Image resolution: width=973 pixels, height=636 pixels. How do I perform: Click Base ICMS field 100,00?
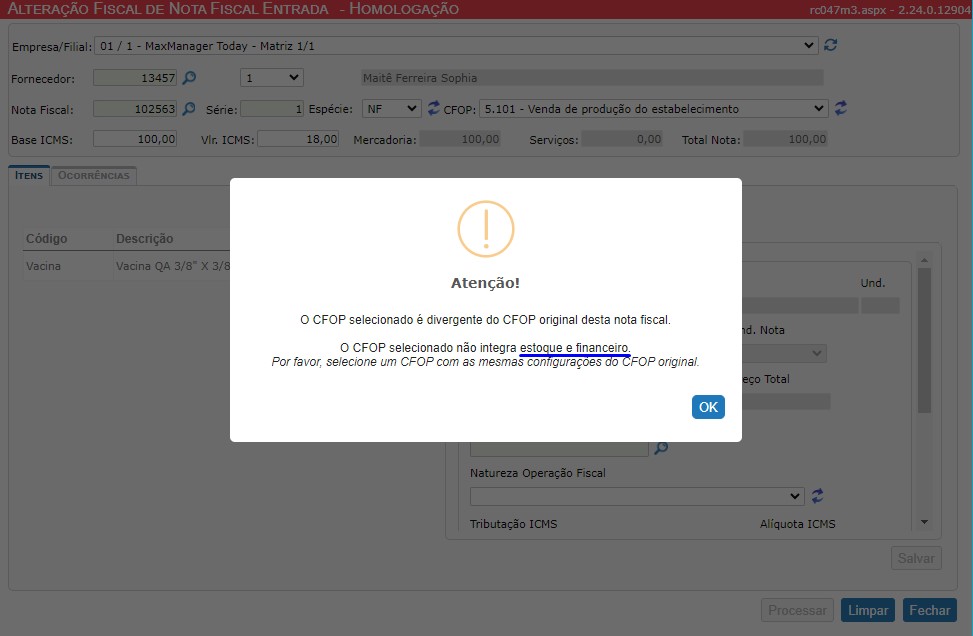(x=135, y=139)
